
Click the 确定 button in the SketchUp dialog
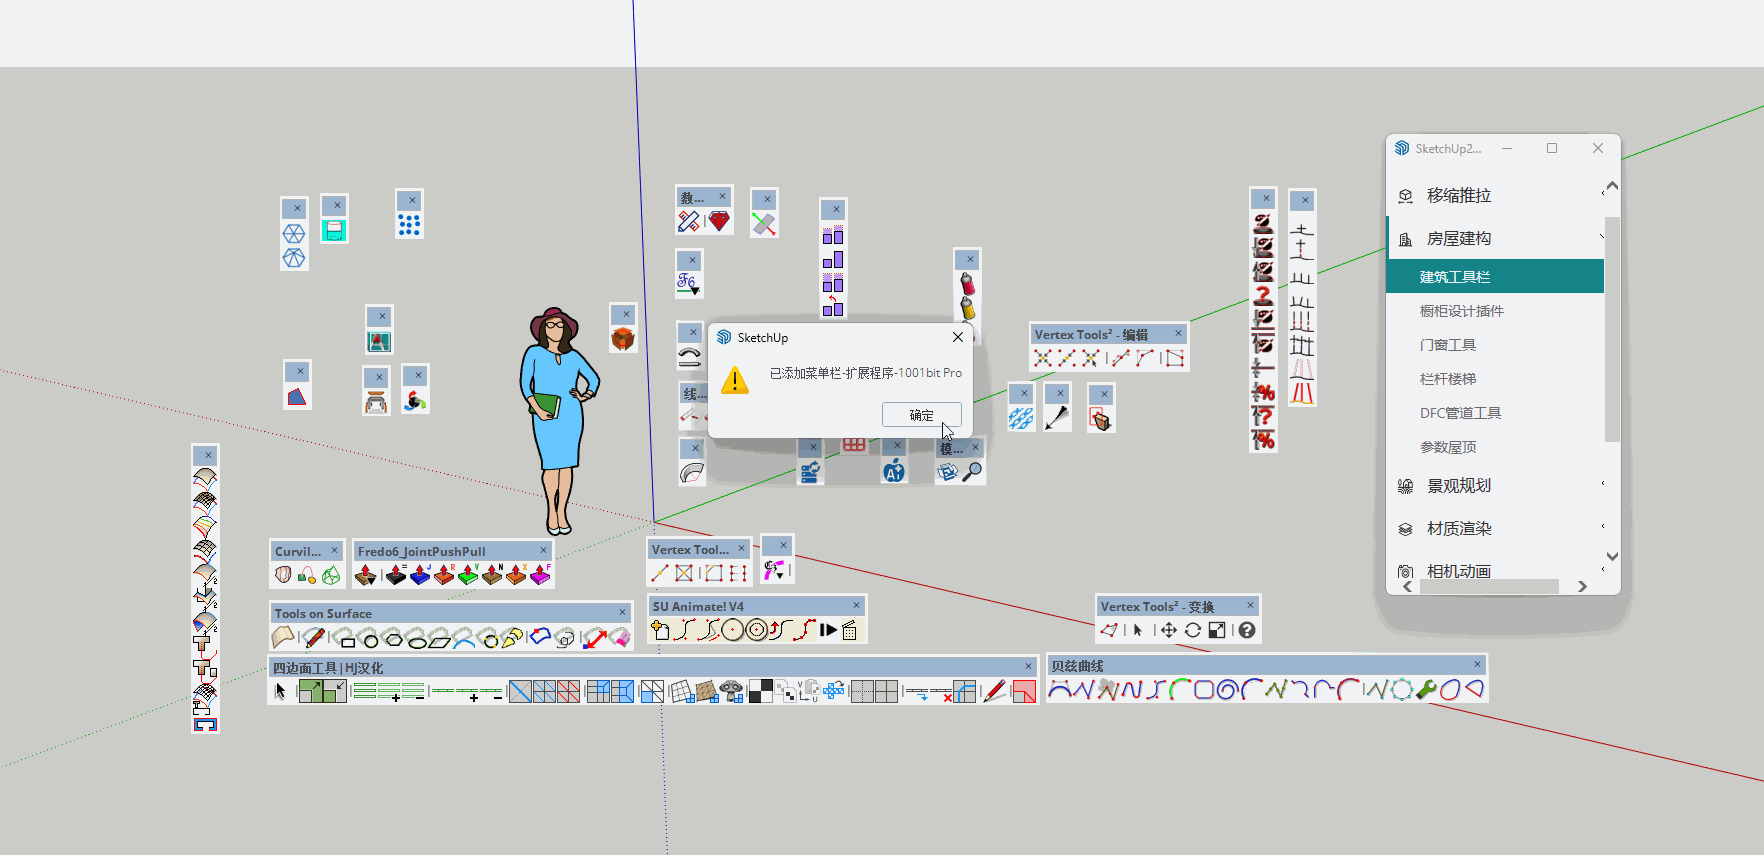pos(921,415)
